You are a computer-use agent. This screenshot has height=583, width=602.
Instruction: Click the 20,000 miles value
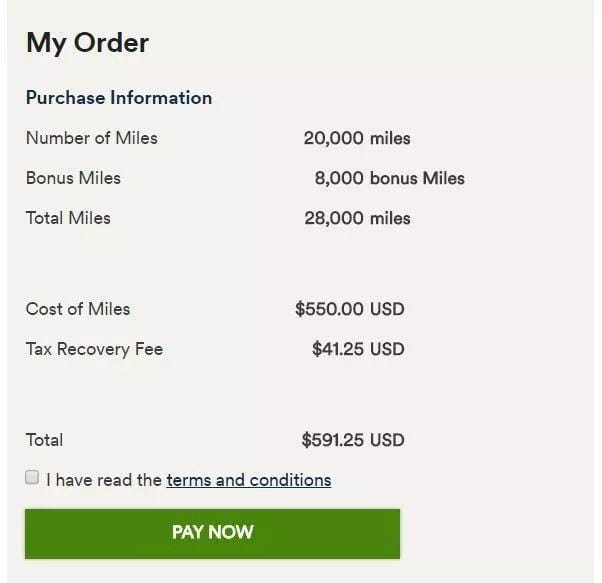click(356, 139)
